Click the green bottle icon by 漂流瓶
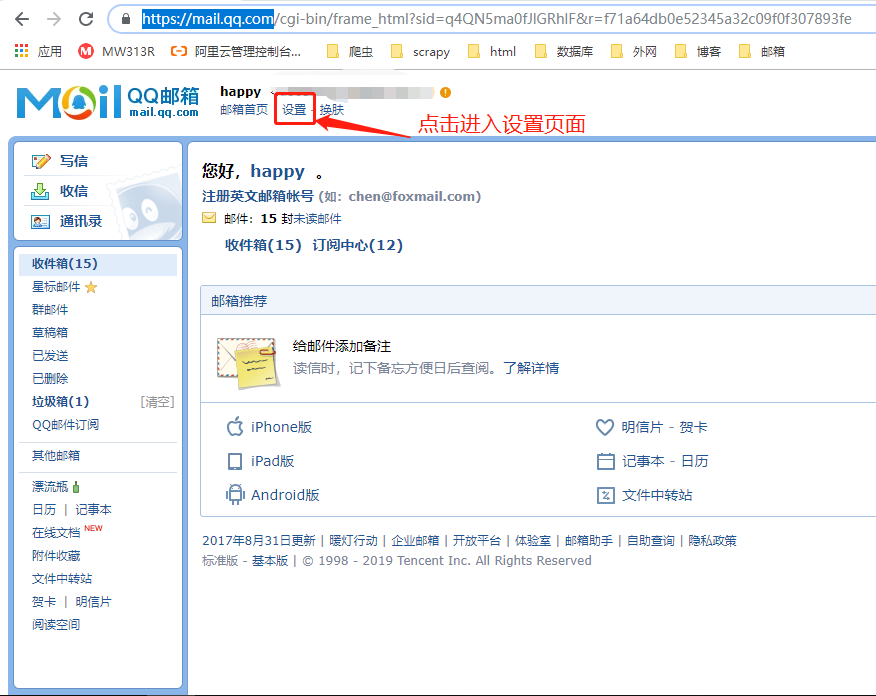This screenshot has height=696, width=876. tap(76, 487)
